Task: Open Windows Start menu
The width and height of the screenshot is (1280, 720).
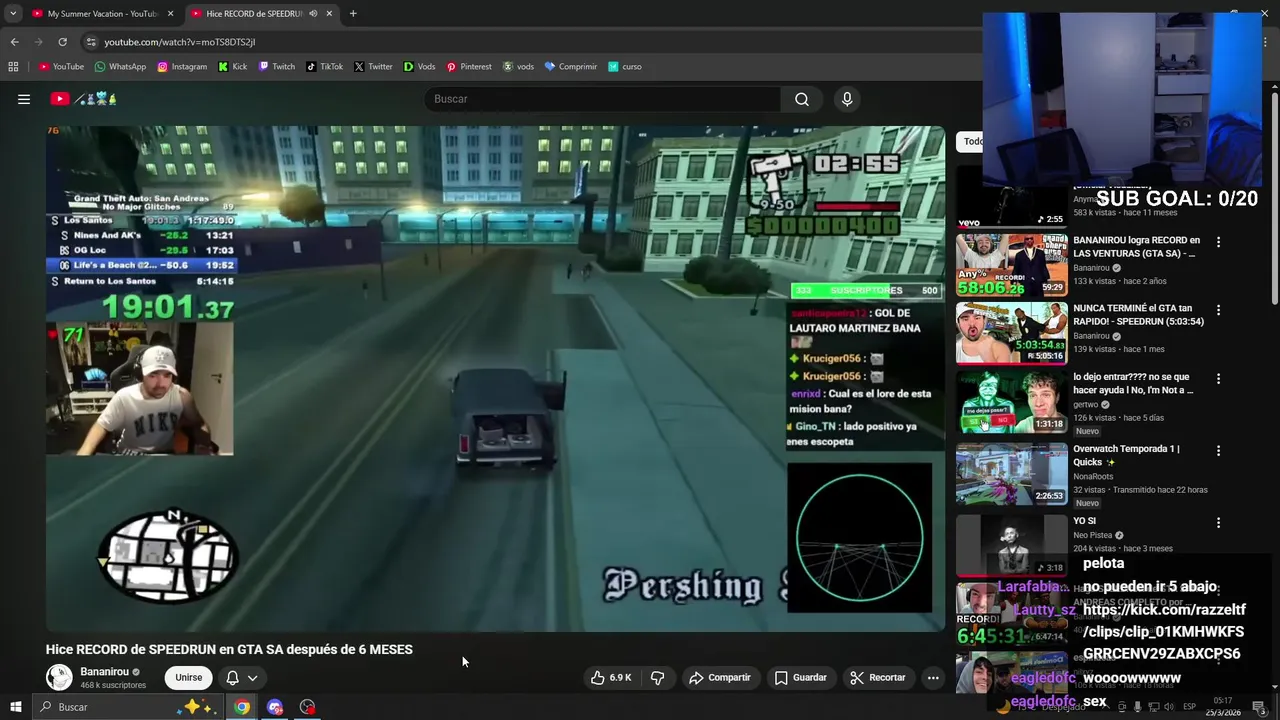Action: (x=16, y=707)
